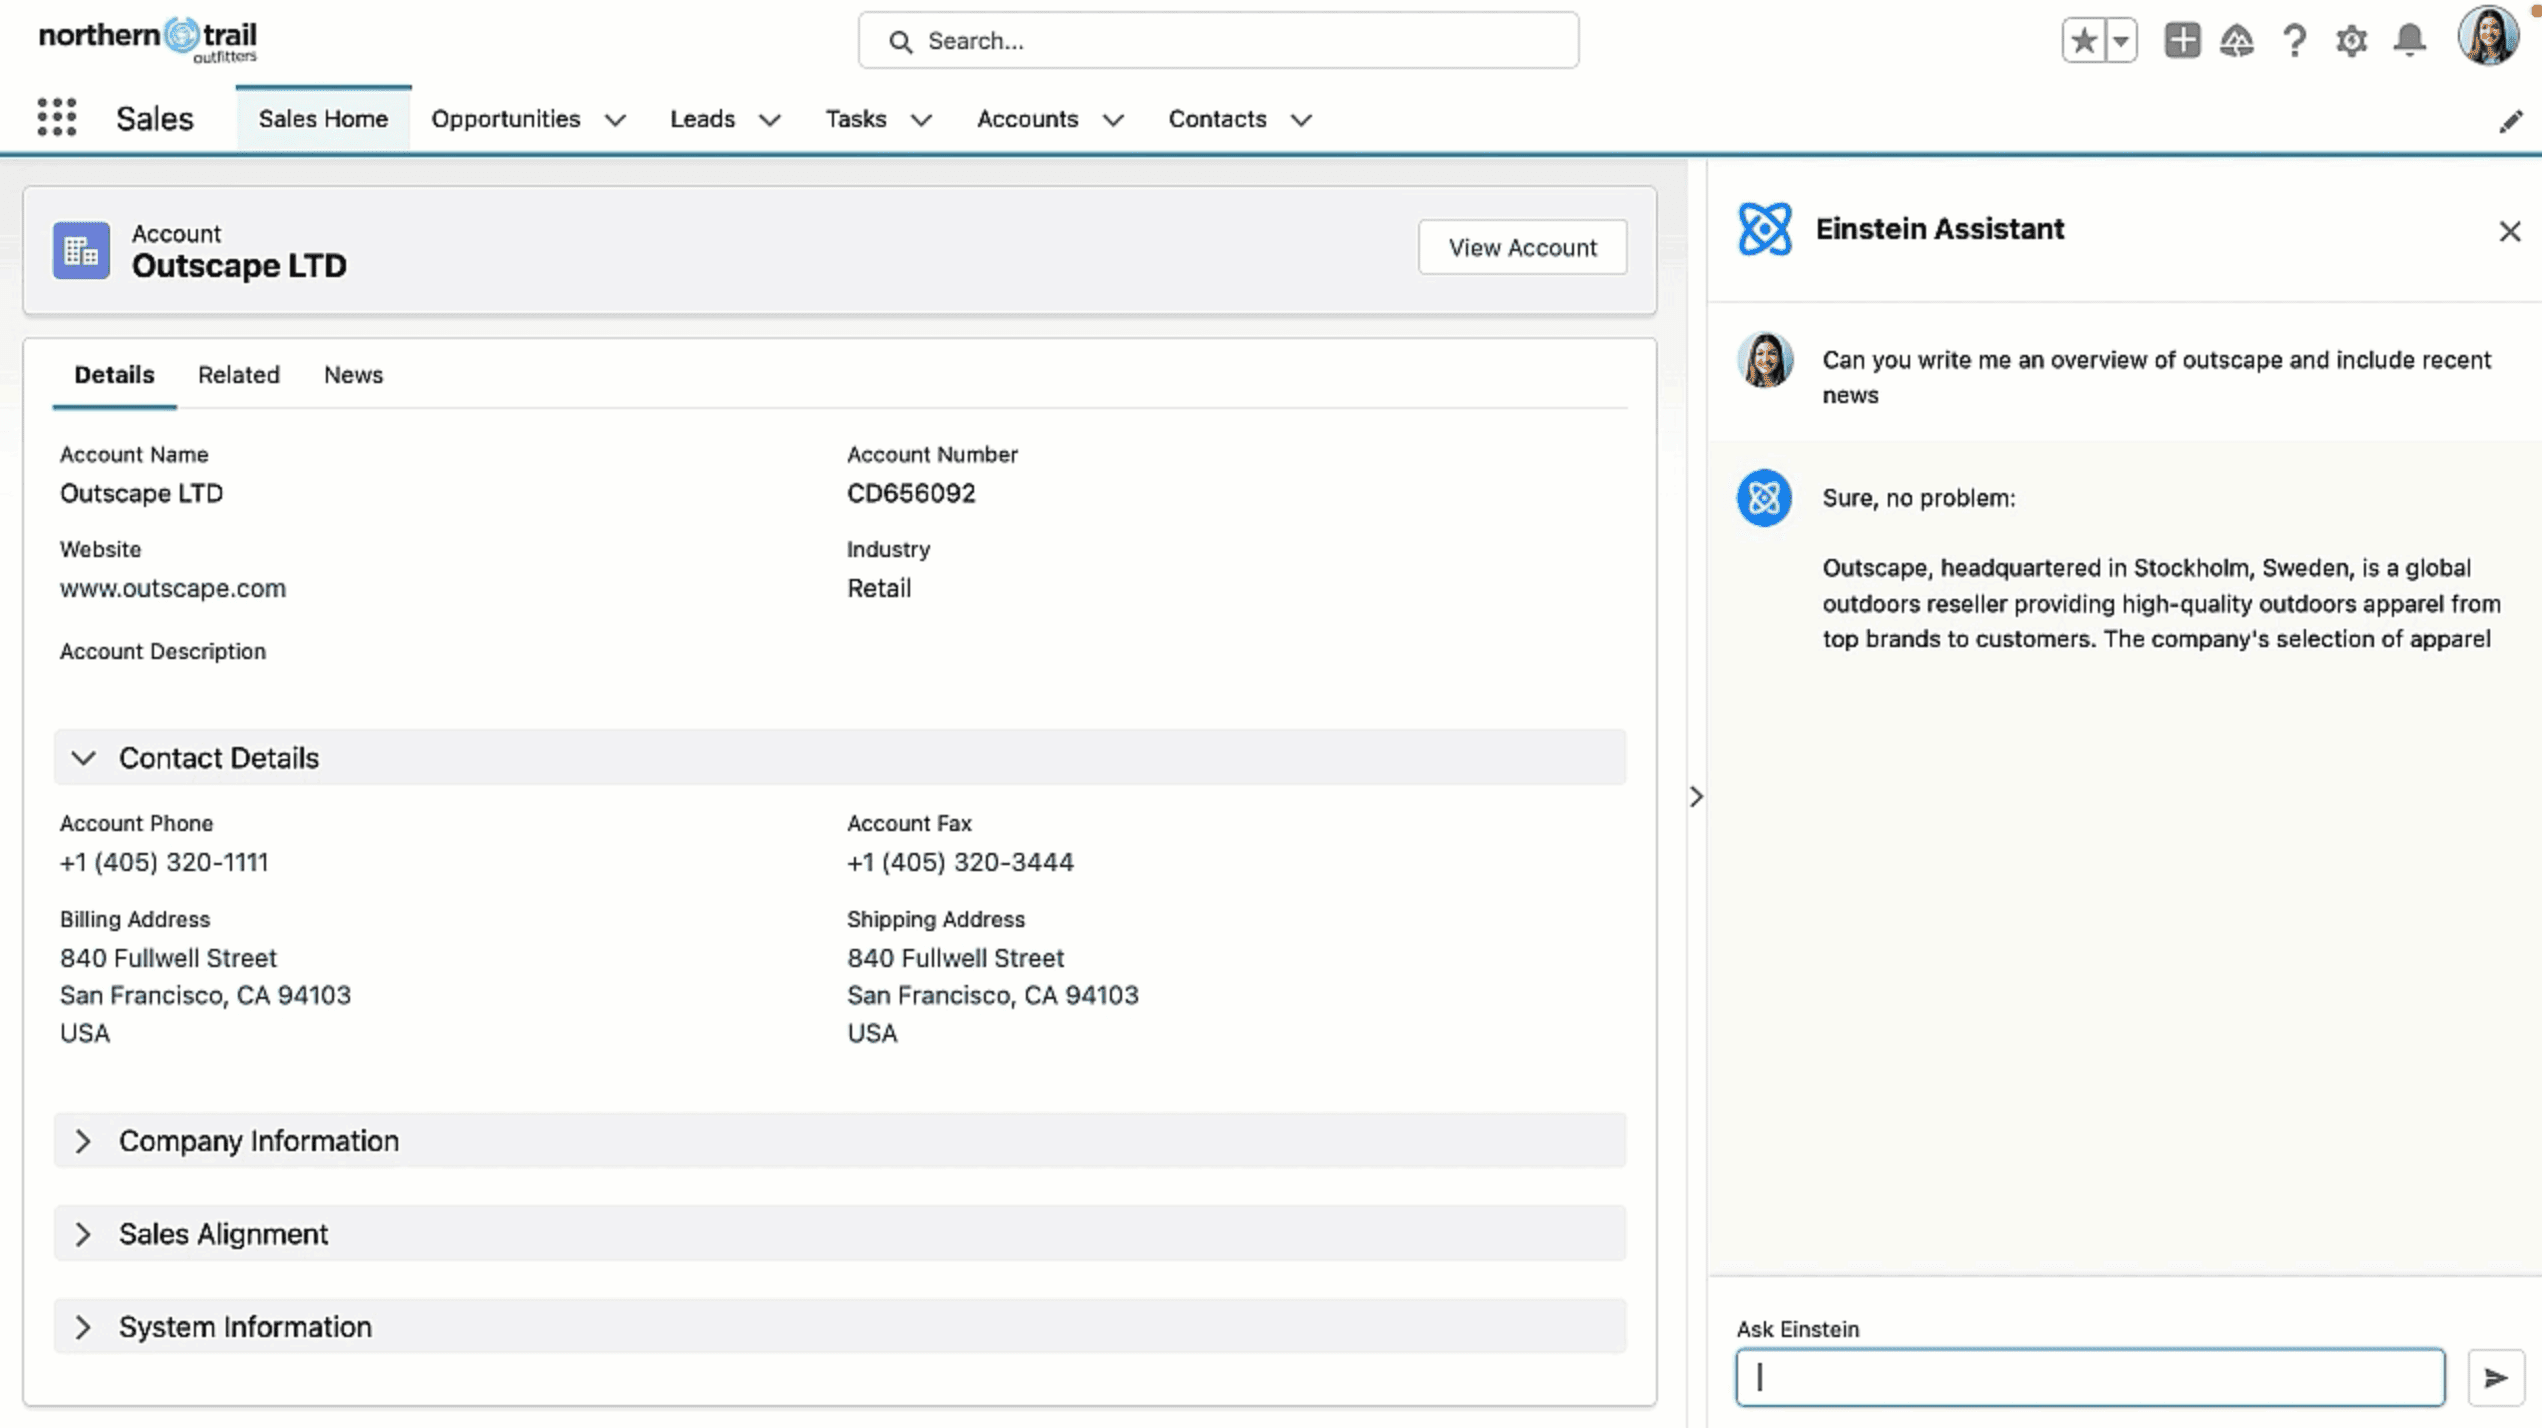Click the help question mark icon
Image resolution: width=2542 pixels, height=1428 pixels.
pos(2295,40)
